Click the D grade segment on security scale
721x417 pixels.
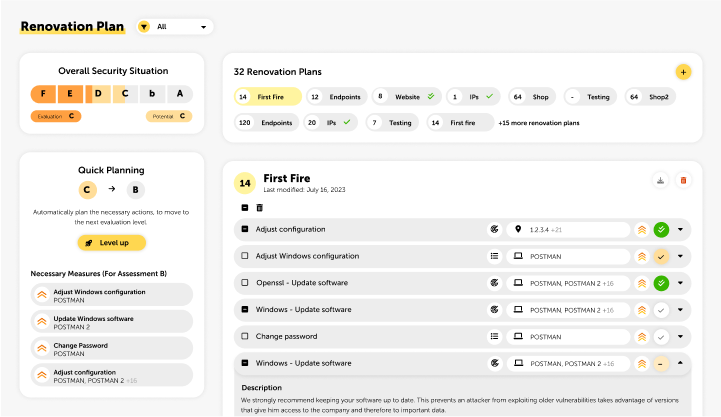[x=98, y=94]
